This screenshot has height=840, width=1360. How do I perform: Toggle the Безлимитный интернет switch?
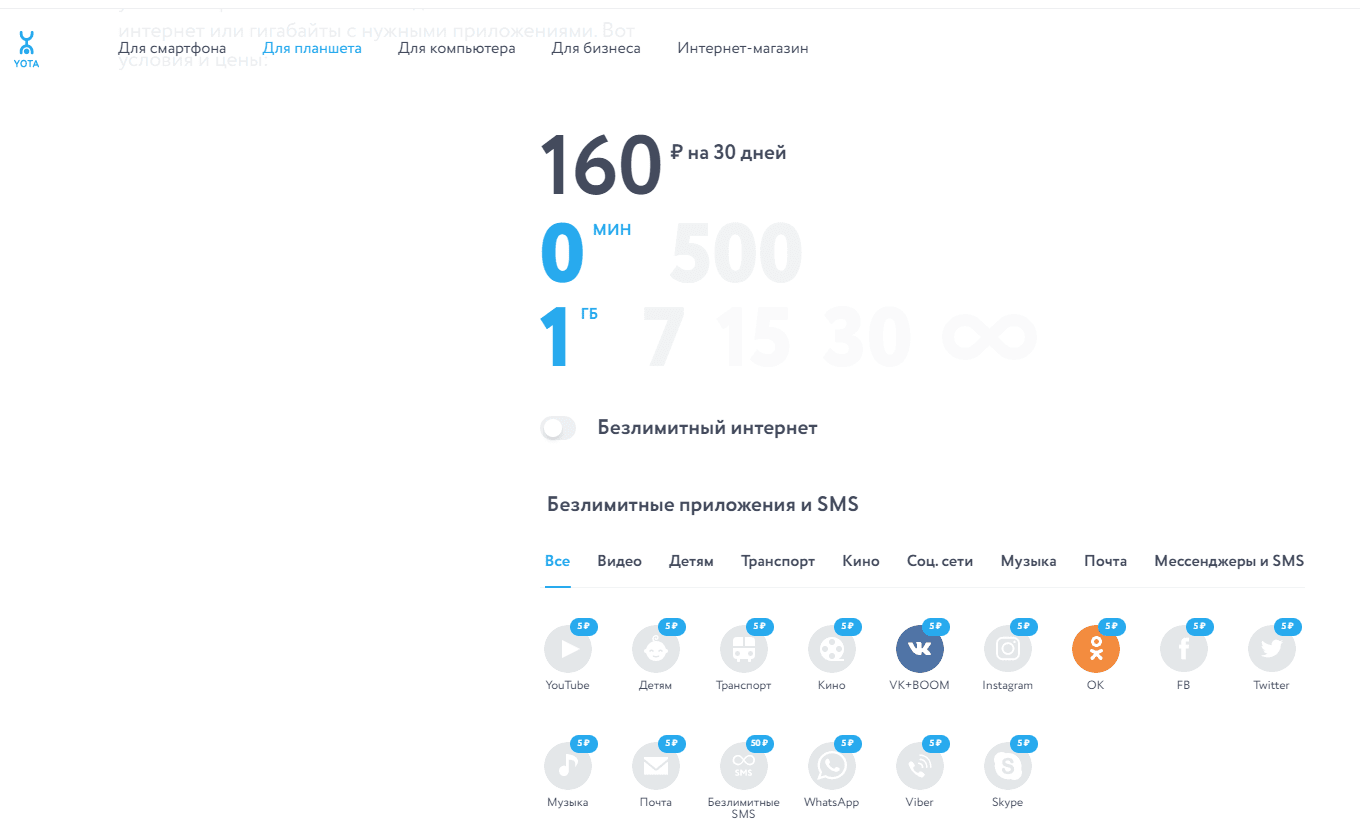pos(558,428)
